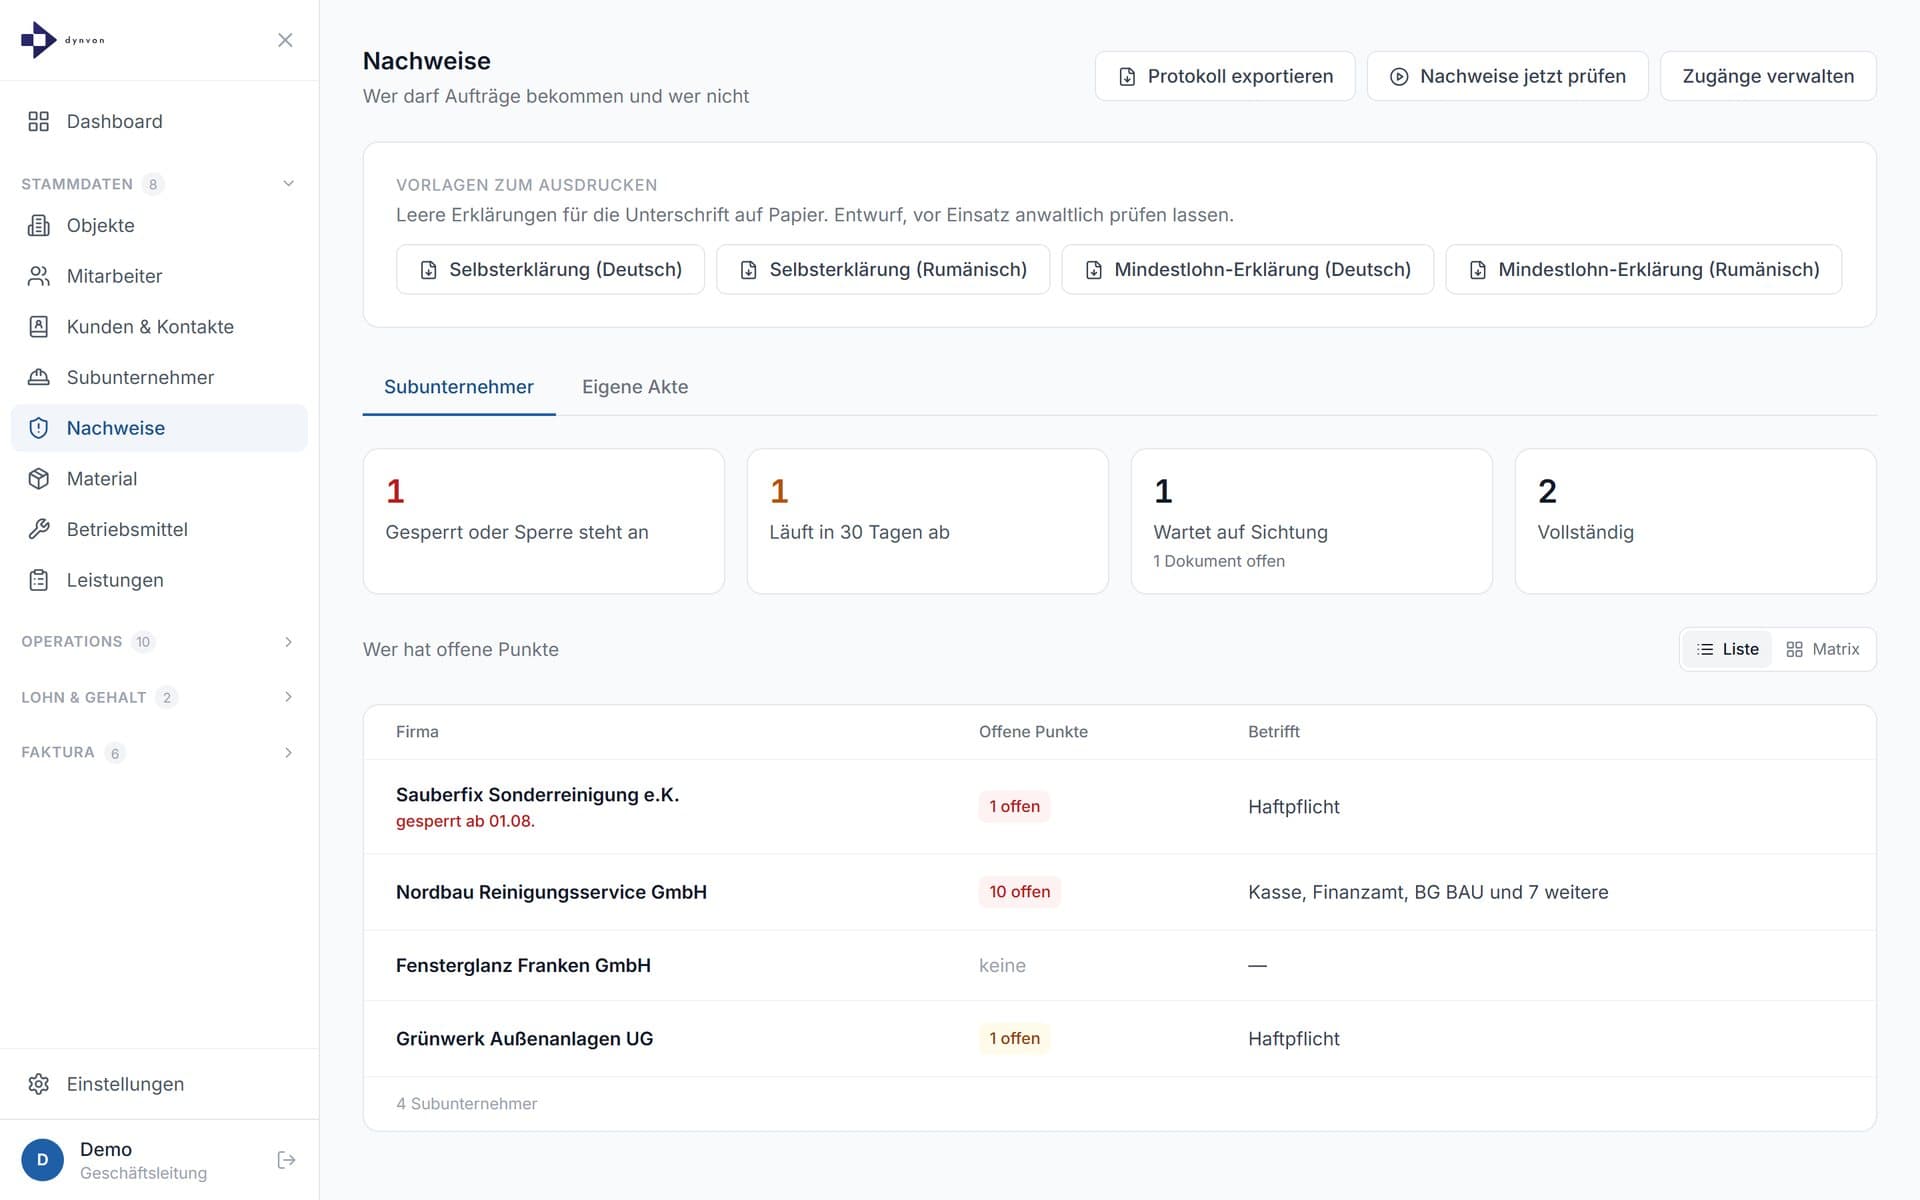Open the Eigene Akte tab
This screenshot has height=1200, width=1920.
(635, 387)
